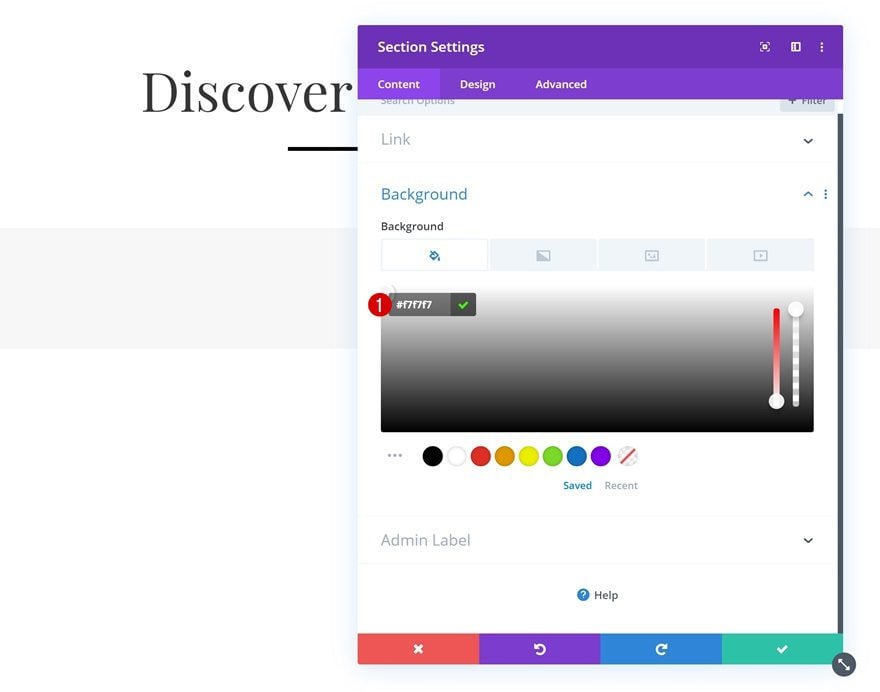The height and width of the screenshot is (692, 880).
Task: Expand the Link section
Action: [x=597, y=140]
